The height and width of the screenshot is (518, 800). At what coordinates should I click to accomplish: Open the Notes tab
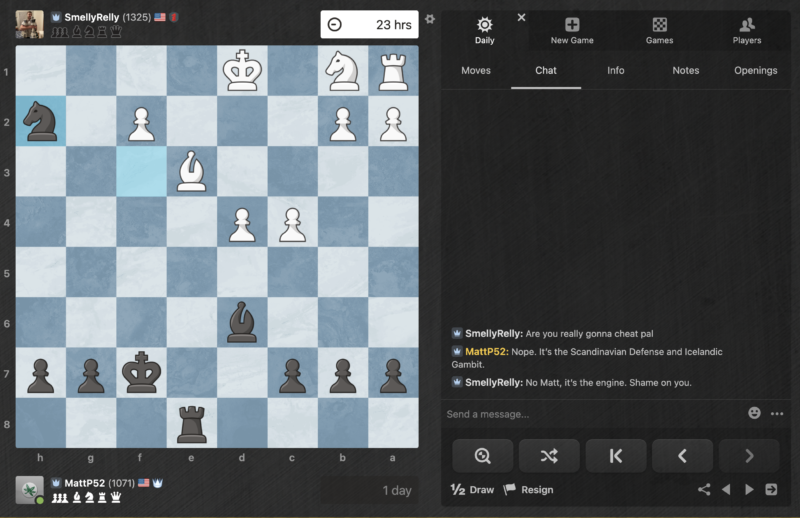[685, 70]
